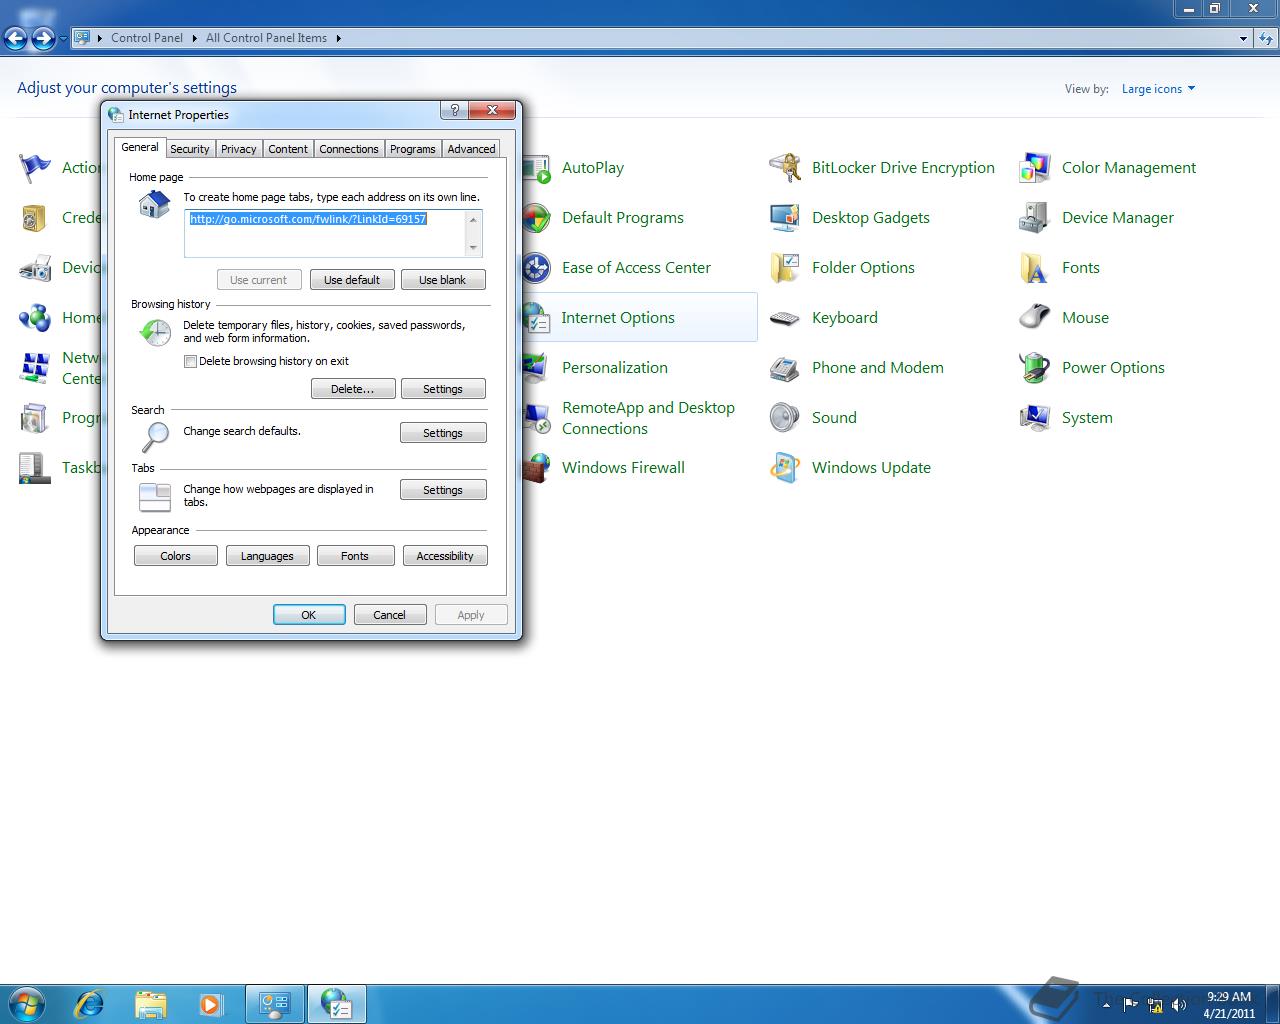This screenshot has height=1024, width=1280.
Task: Click the Network and Sharing Center icon
Action: tap(35, 368)
